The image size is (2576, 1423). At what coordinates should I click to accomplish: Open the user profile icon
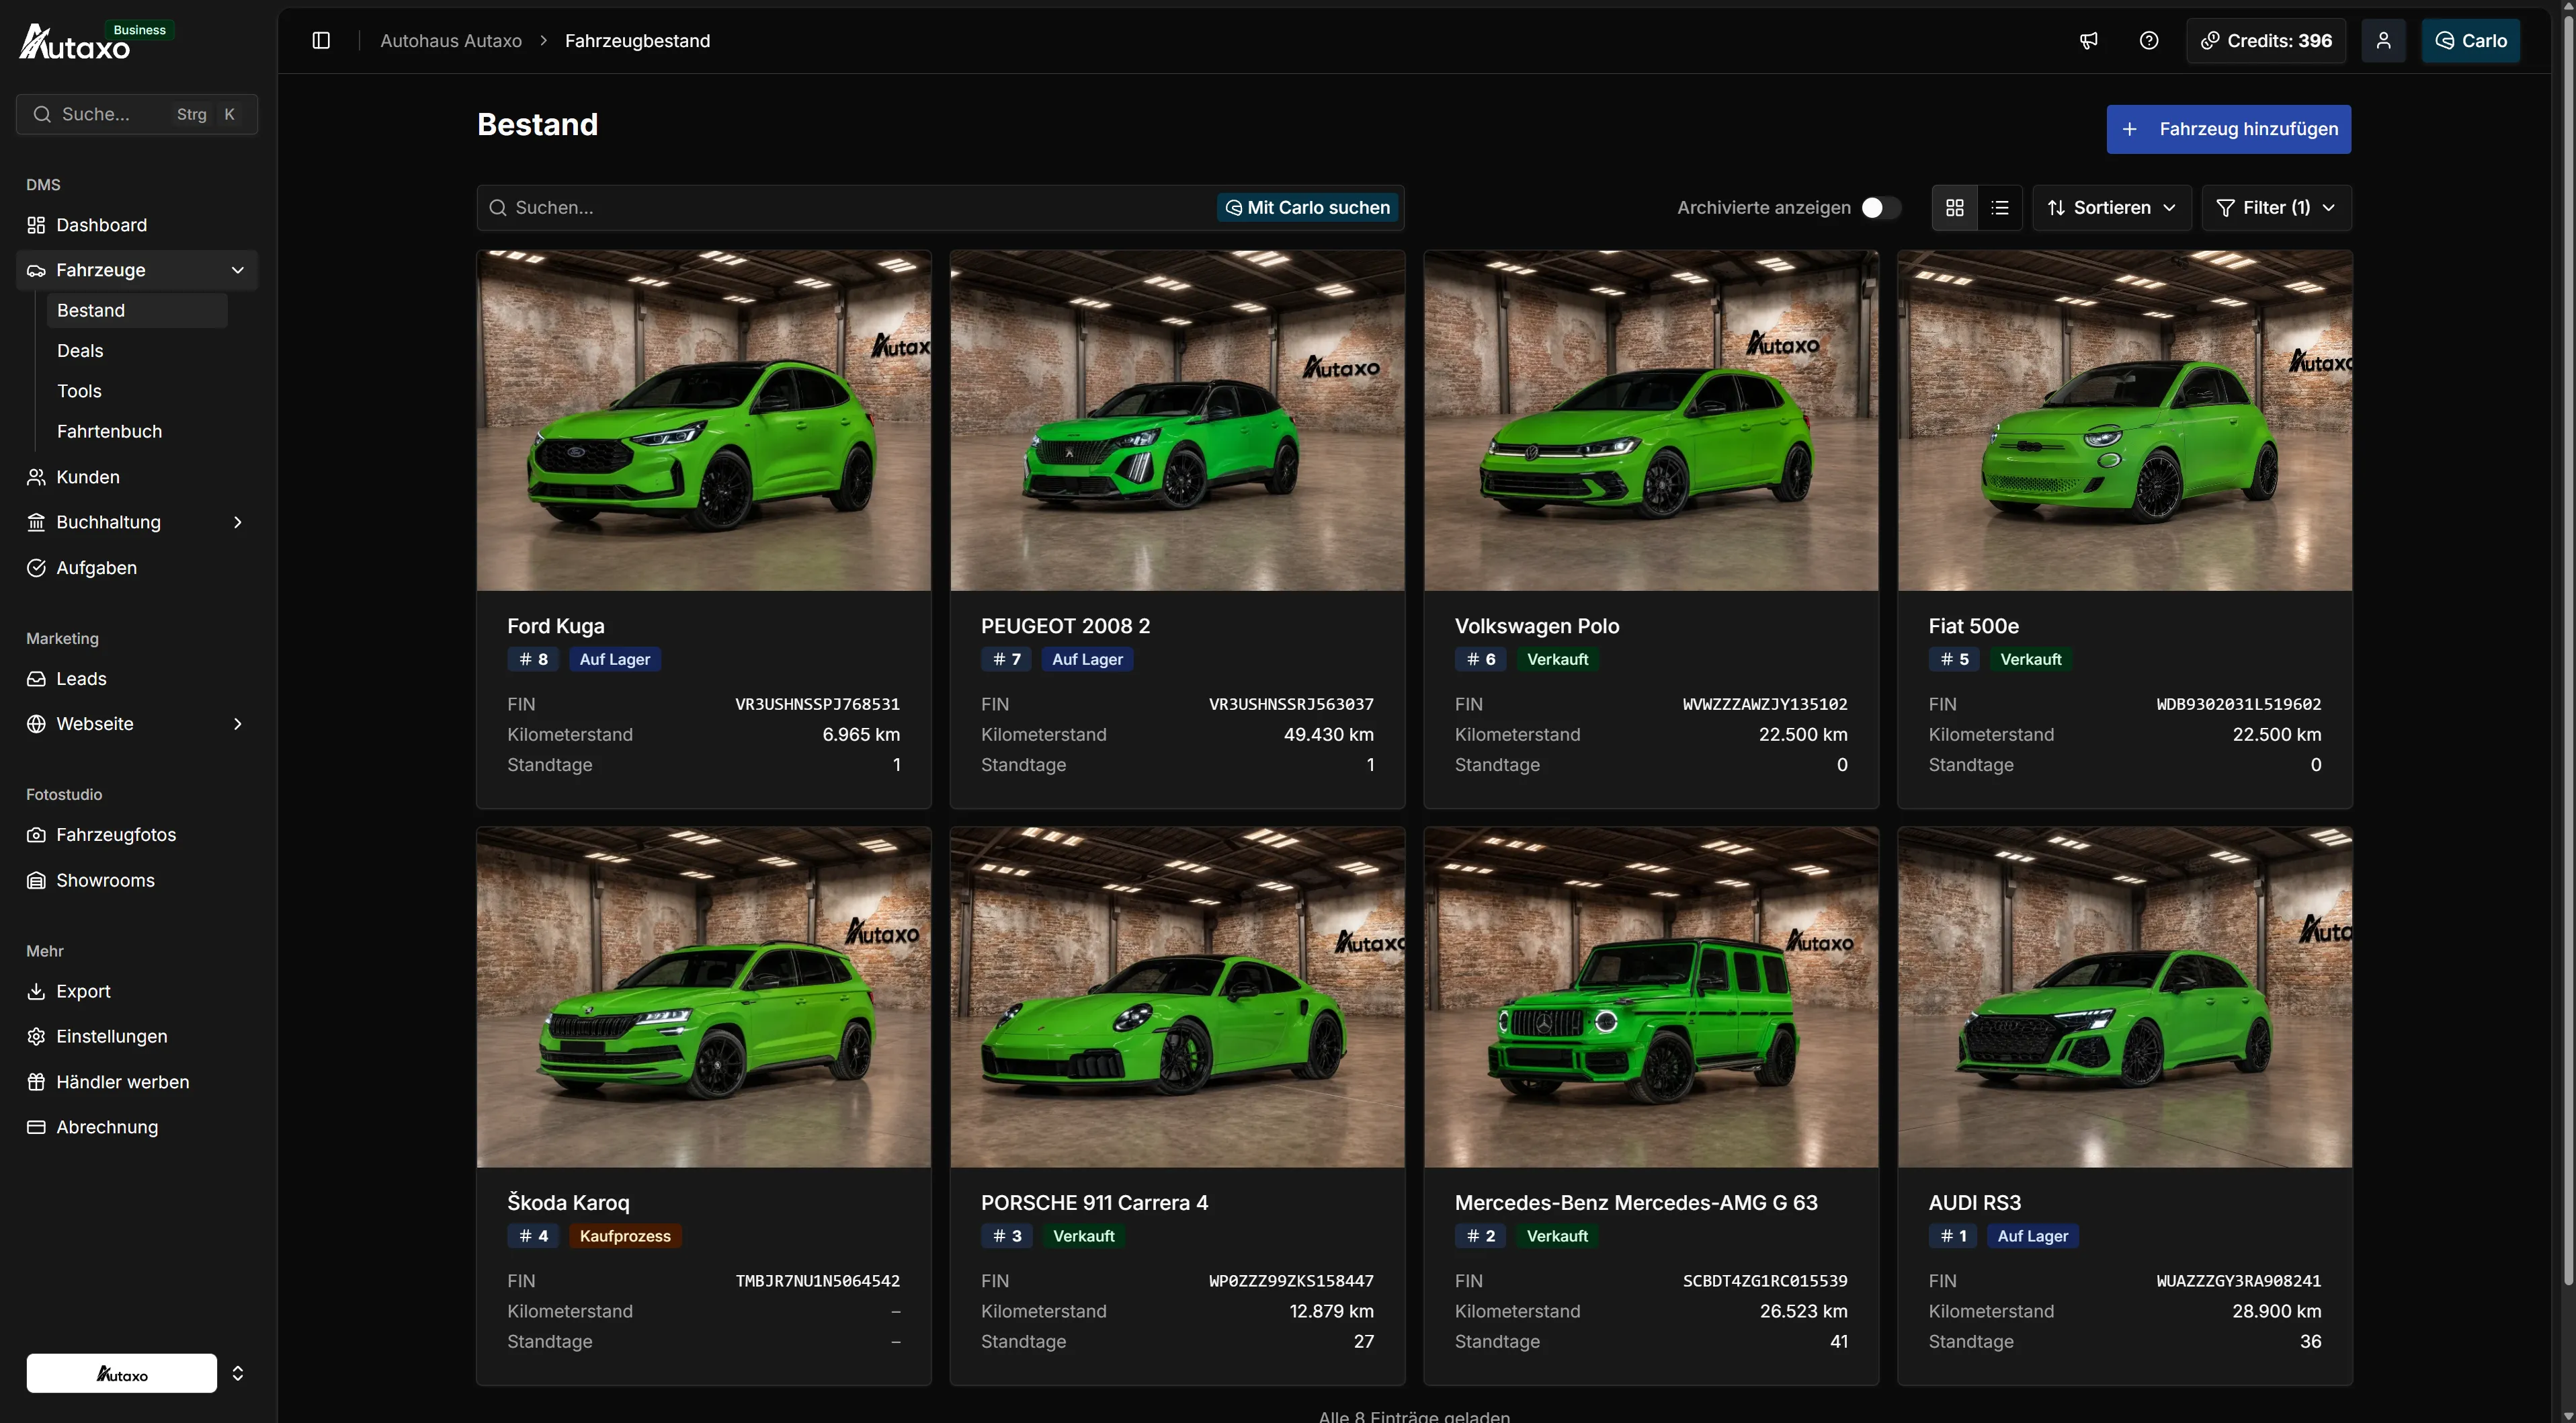tap(2384, 41)
